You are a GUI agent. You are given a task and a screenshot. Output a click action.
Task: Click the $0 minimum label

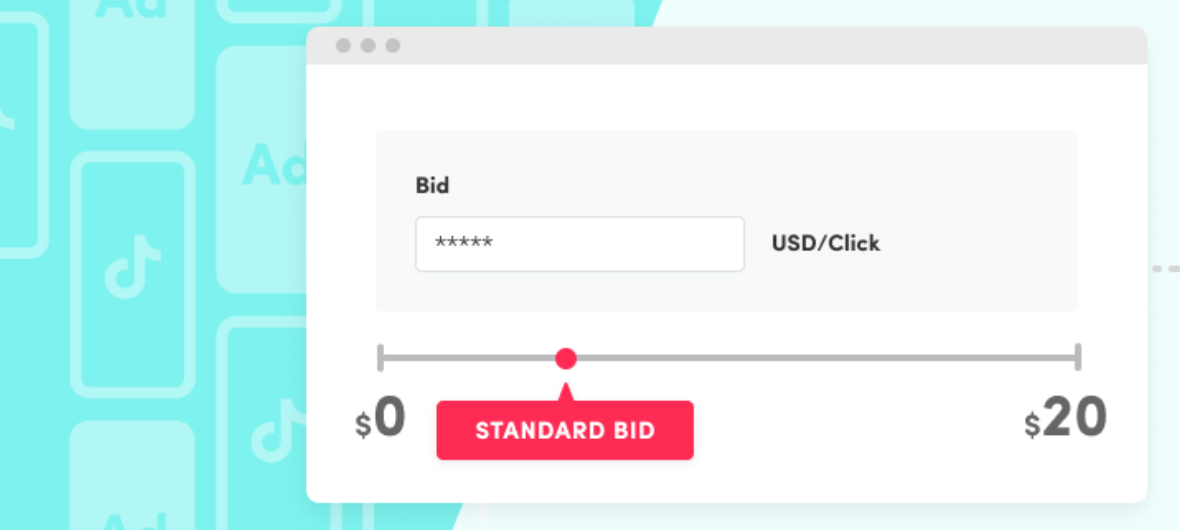pyautogui.click(x=381, y=419)
